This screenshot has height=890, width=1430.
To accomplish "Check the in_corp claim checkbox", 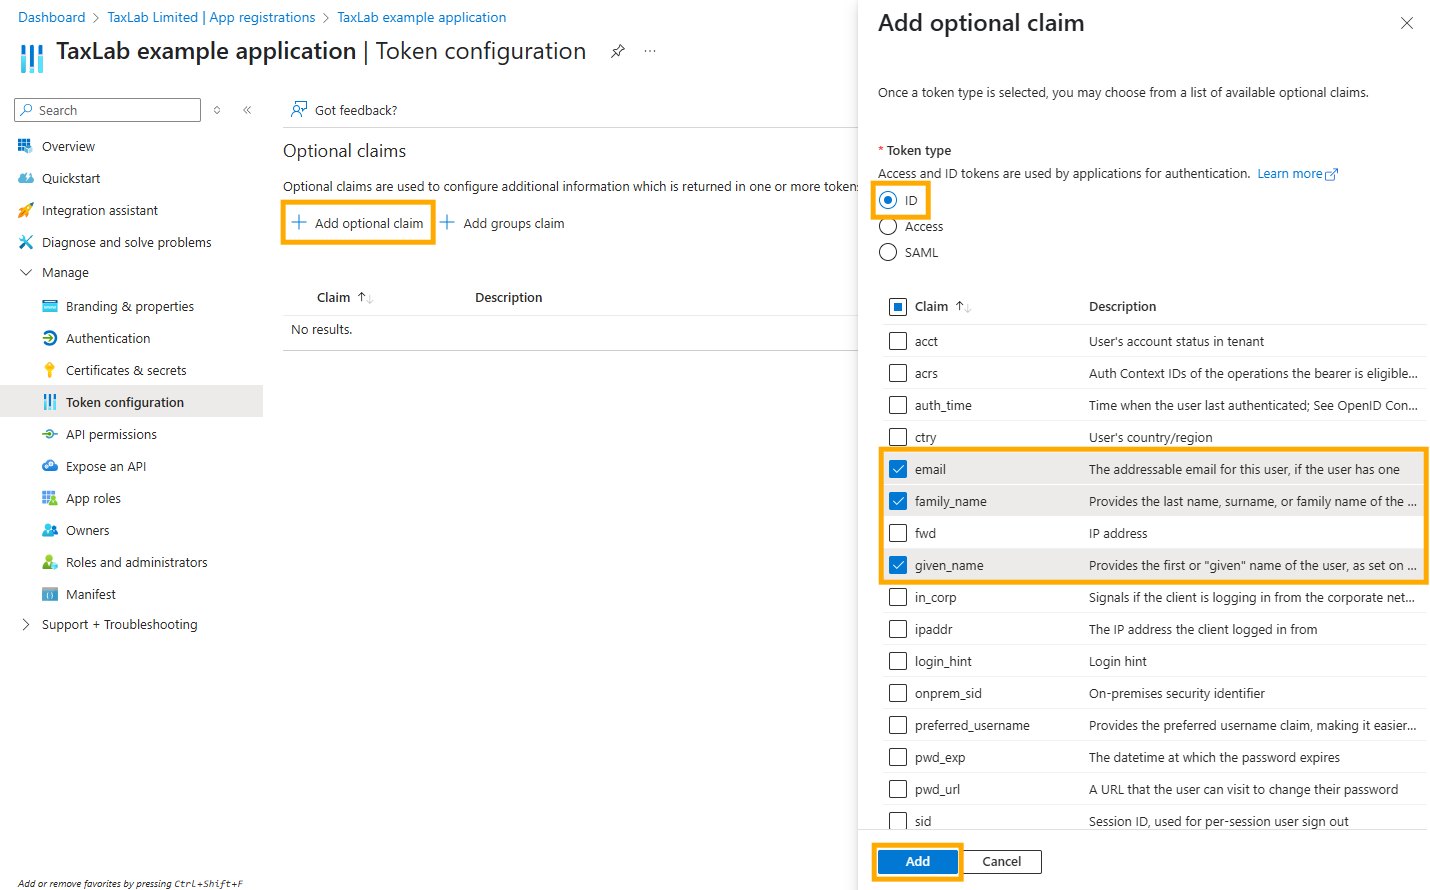I will (898, 597).
